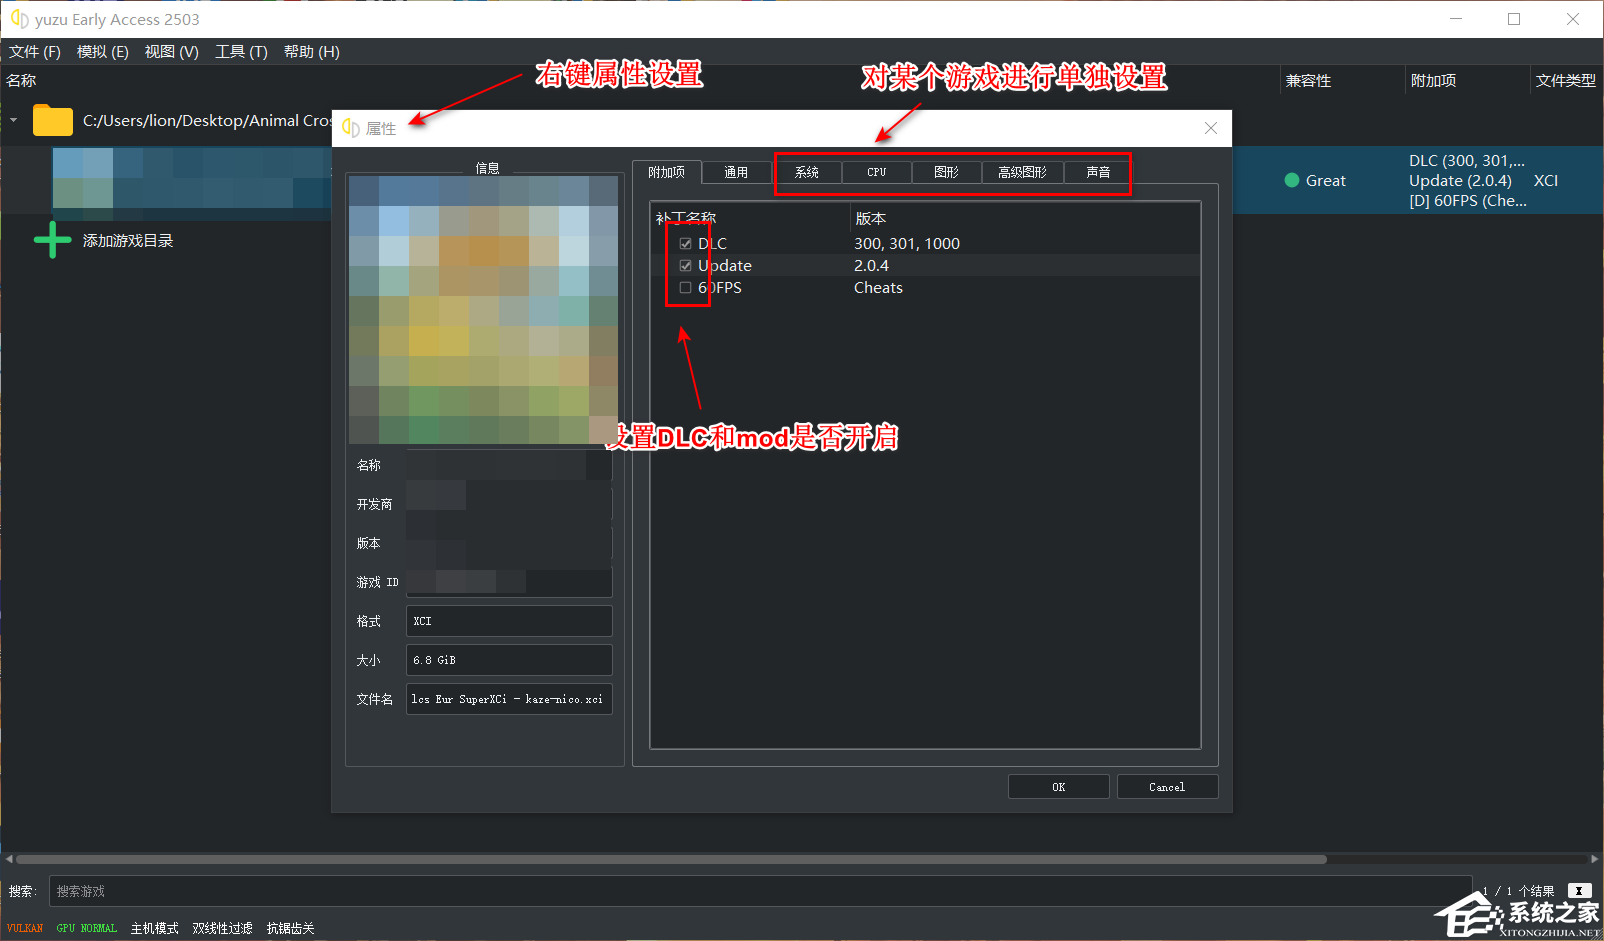Click the 抗锯齿关 status button
The image size is (1604, 941).
pos(291,928)
